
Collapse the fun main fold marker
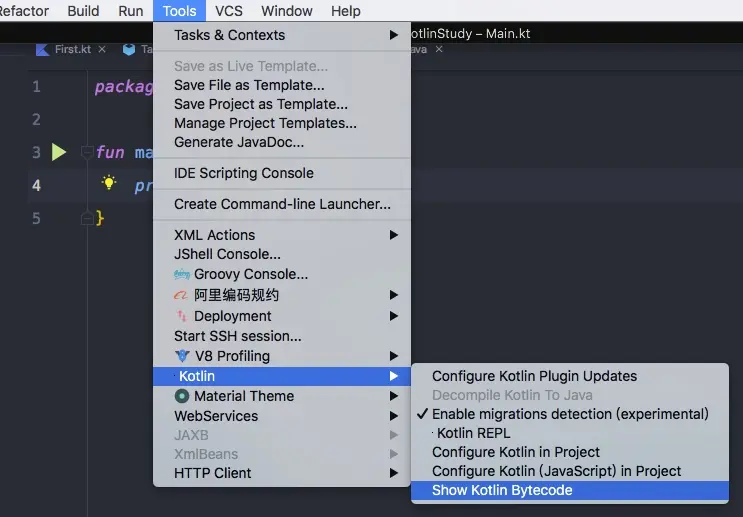[87, 152]
